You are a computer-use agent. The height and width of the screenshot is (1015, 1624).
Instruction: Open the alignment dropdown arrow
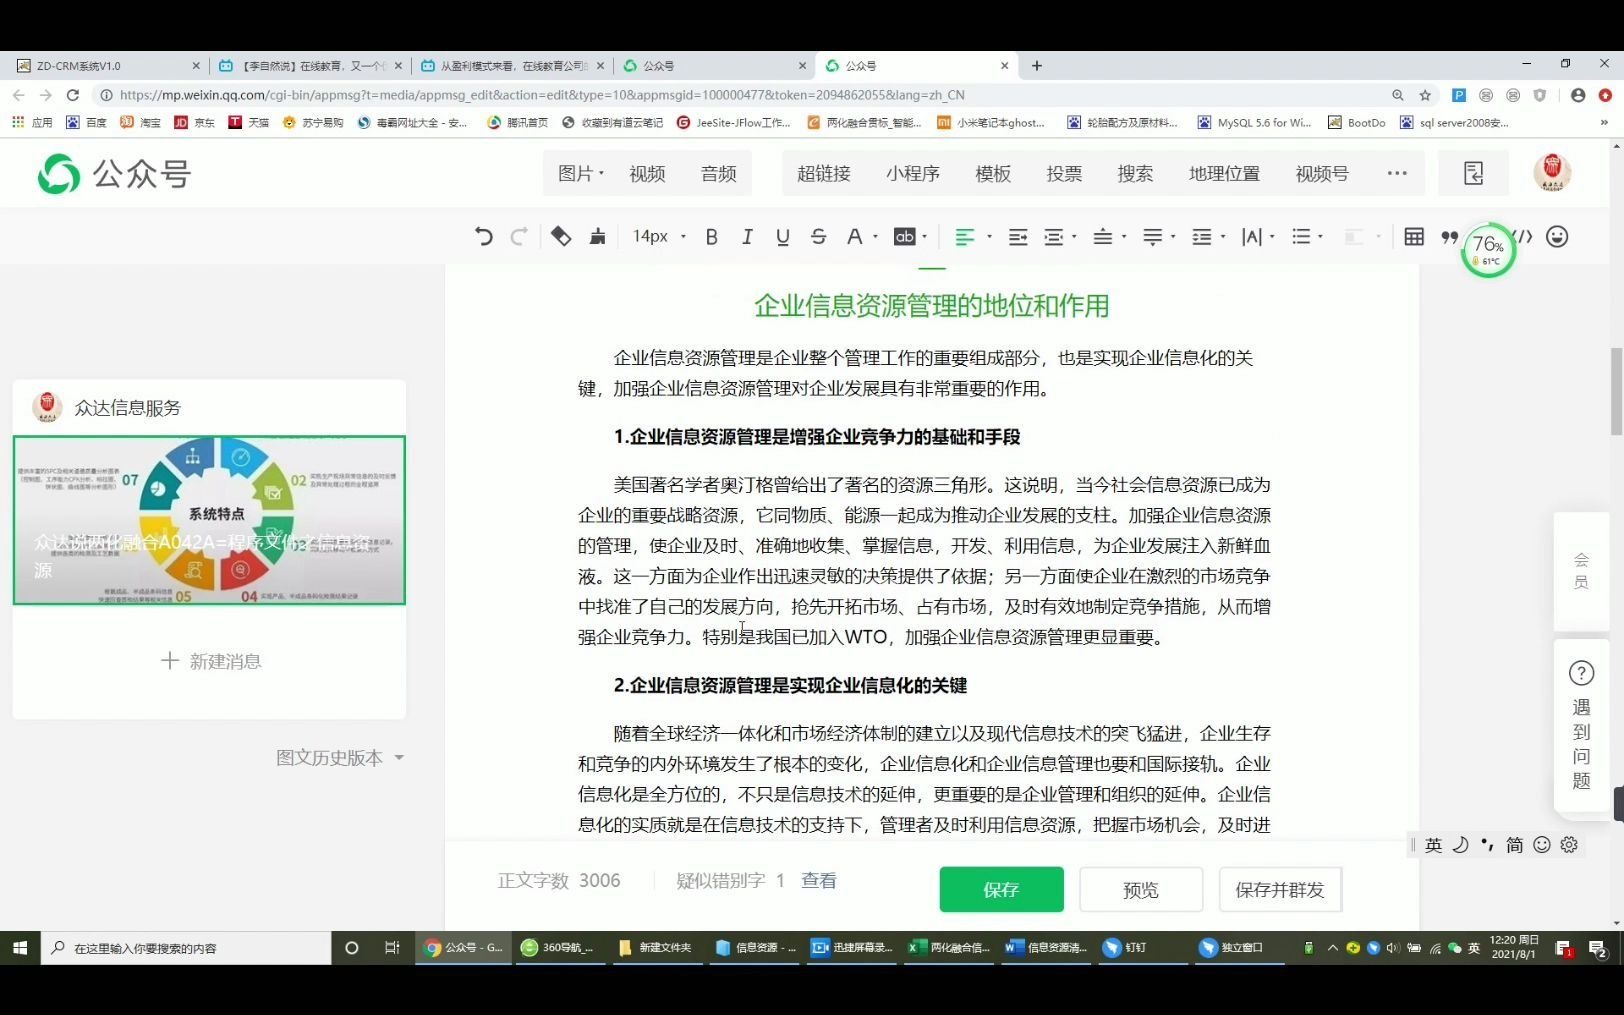[989, 237]
